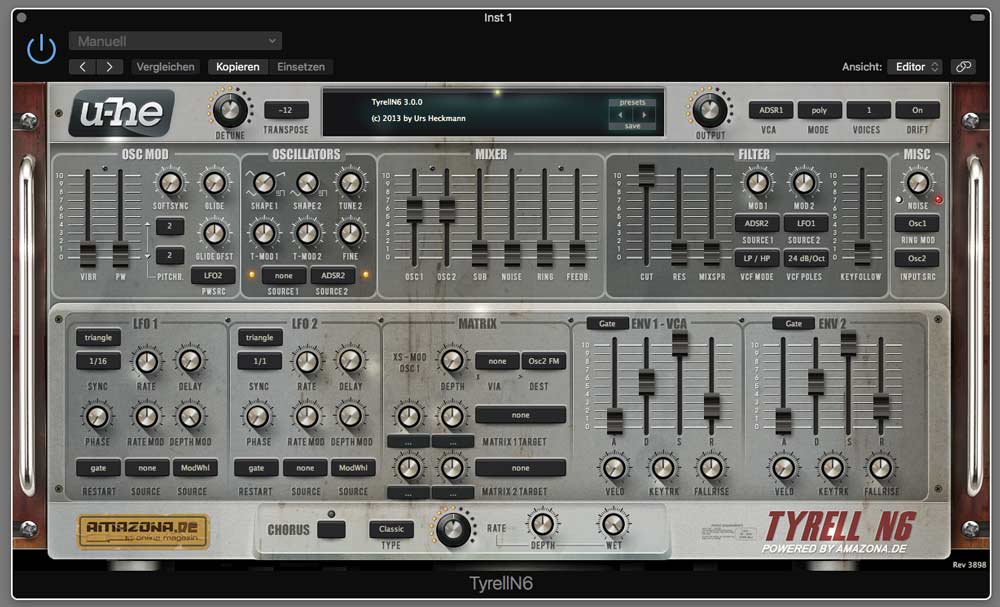Open the LFO 2 sync 1/1 selector
Screen dimensions: 1000x607
[260, 361]
